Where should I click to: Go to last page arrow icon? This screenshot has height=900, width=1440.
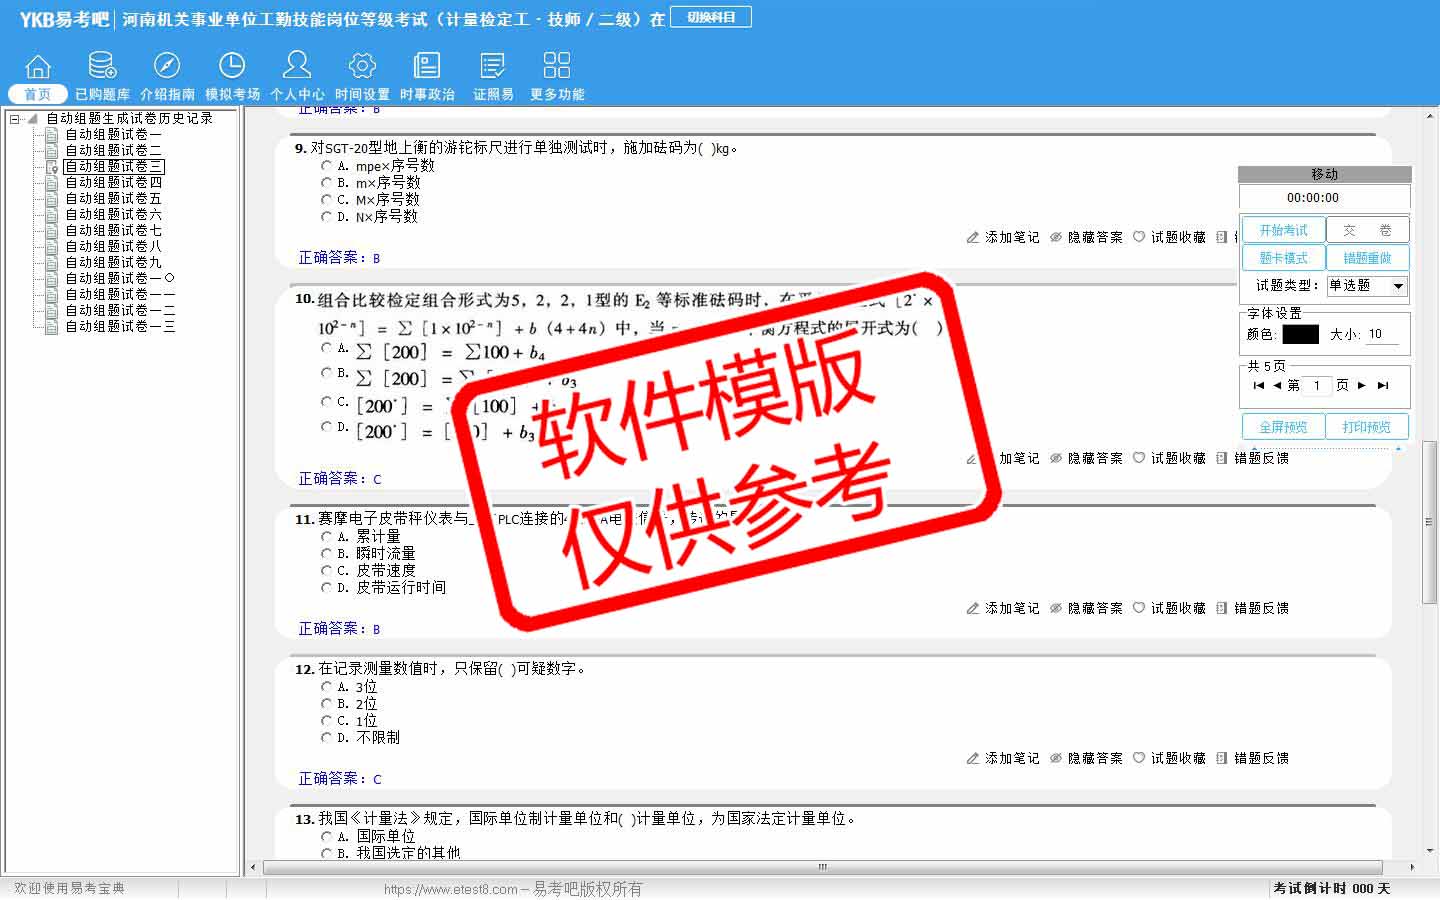click(x=1383, y=386)
